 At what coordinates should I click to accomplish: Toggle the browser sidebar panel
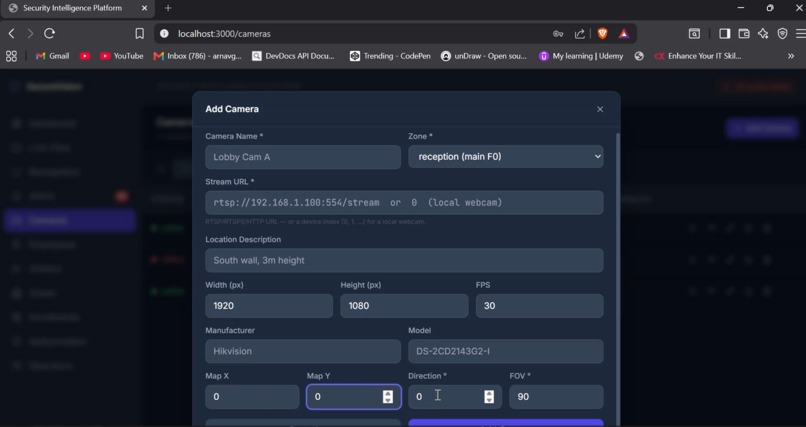(x=724, y=33)
